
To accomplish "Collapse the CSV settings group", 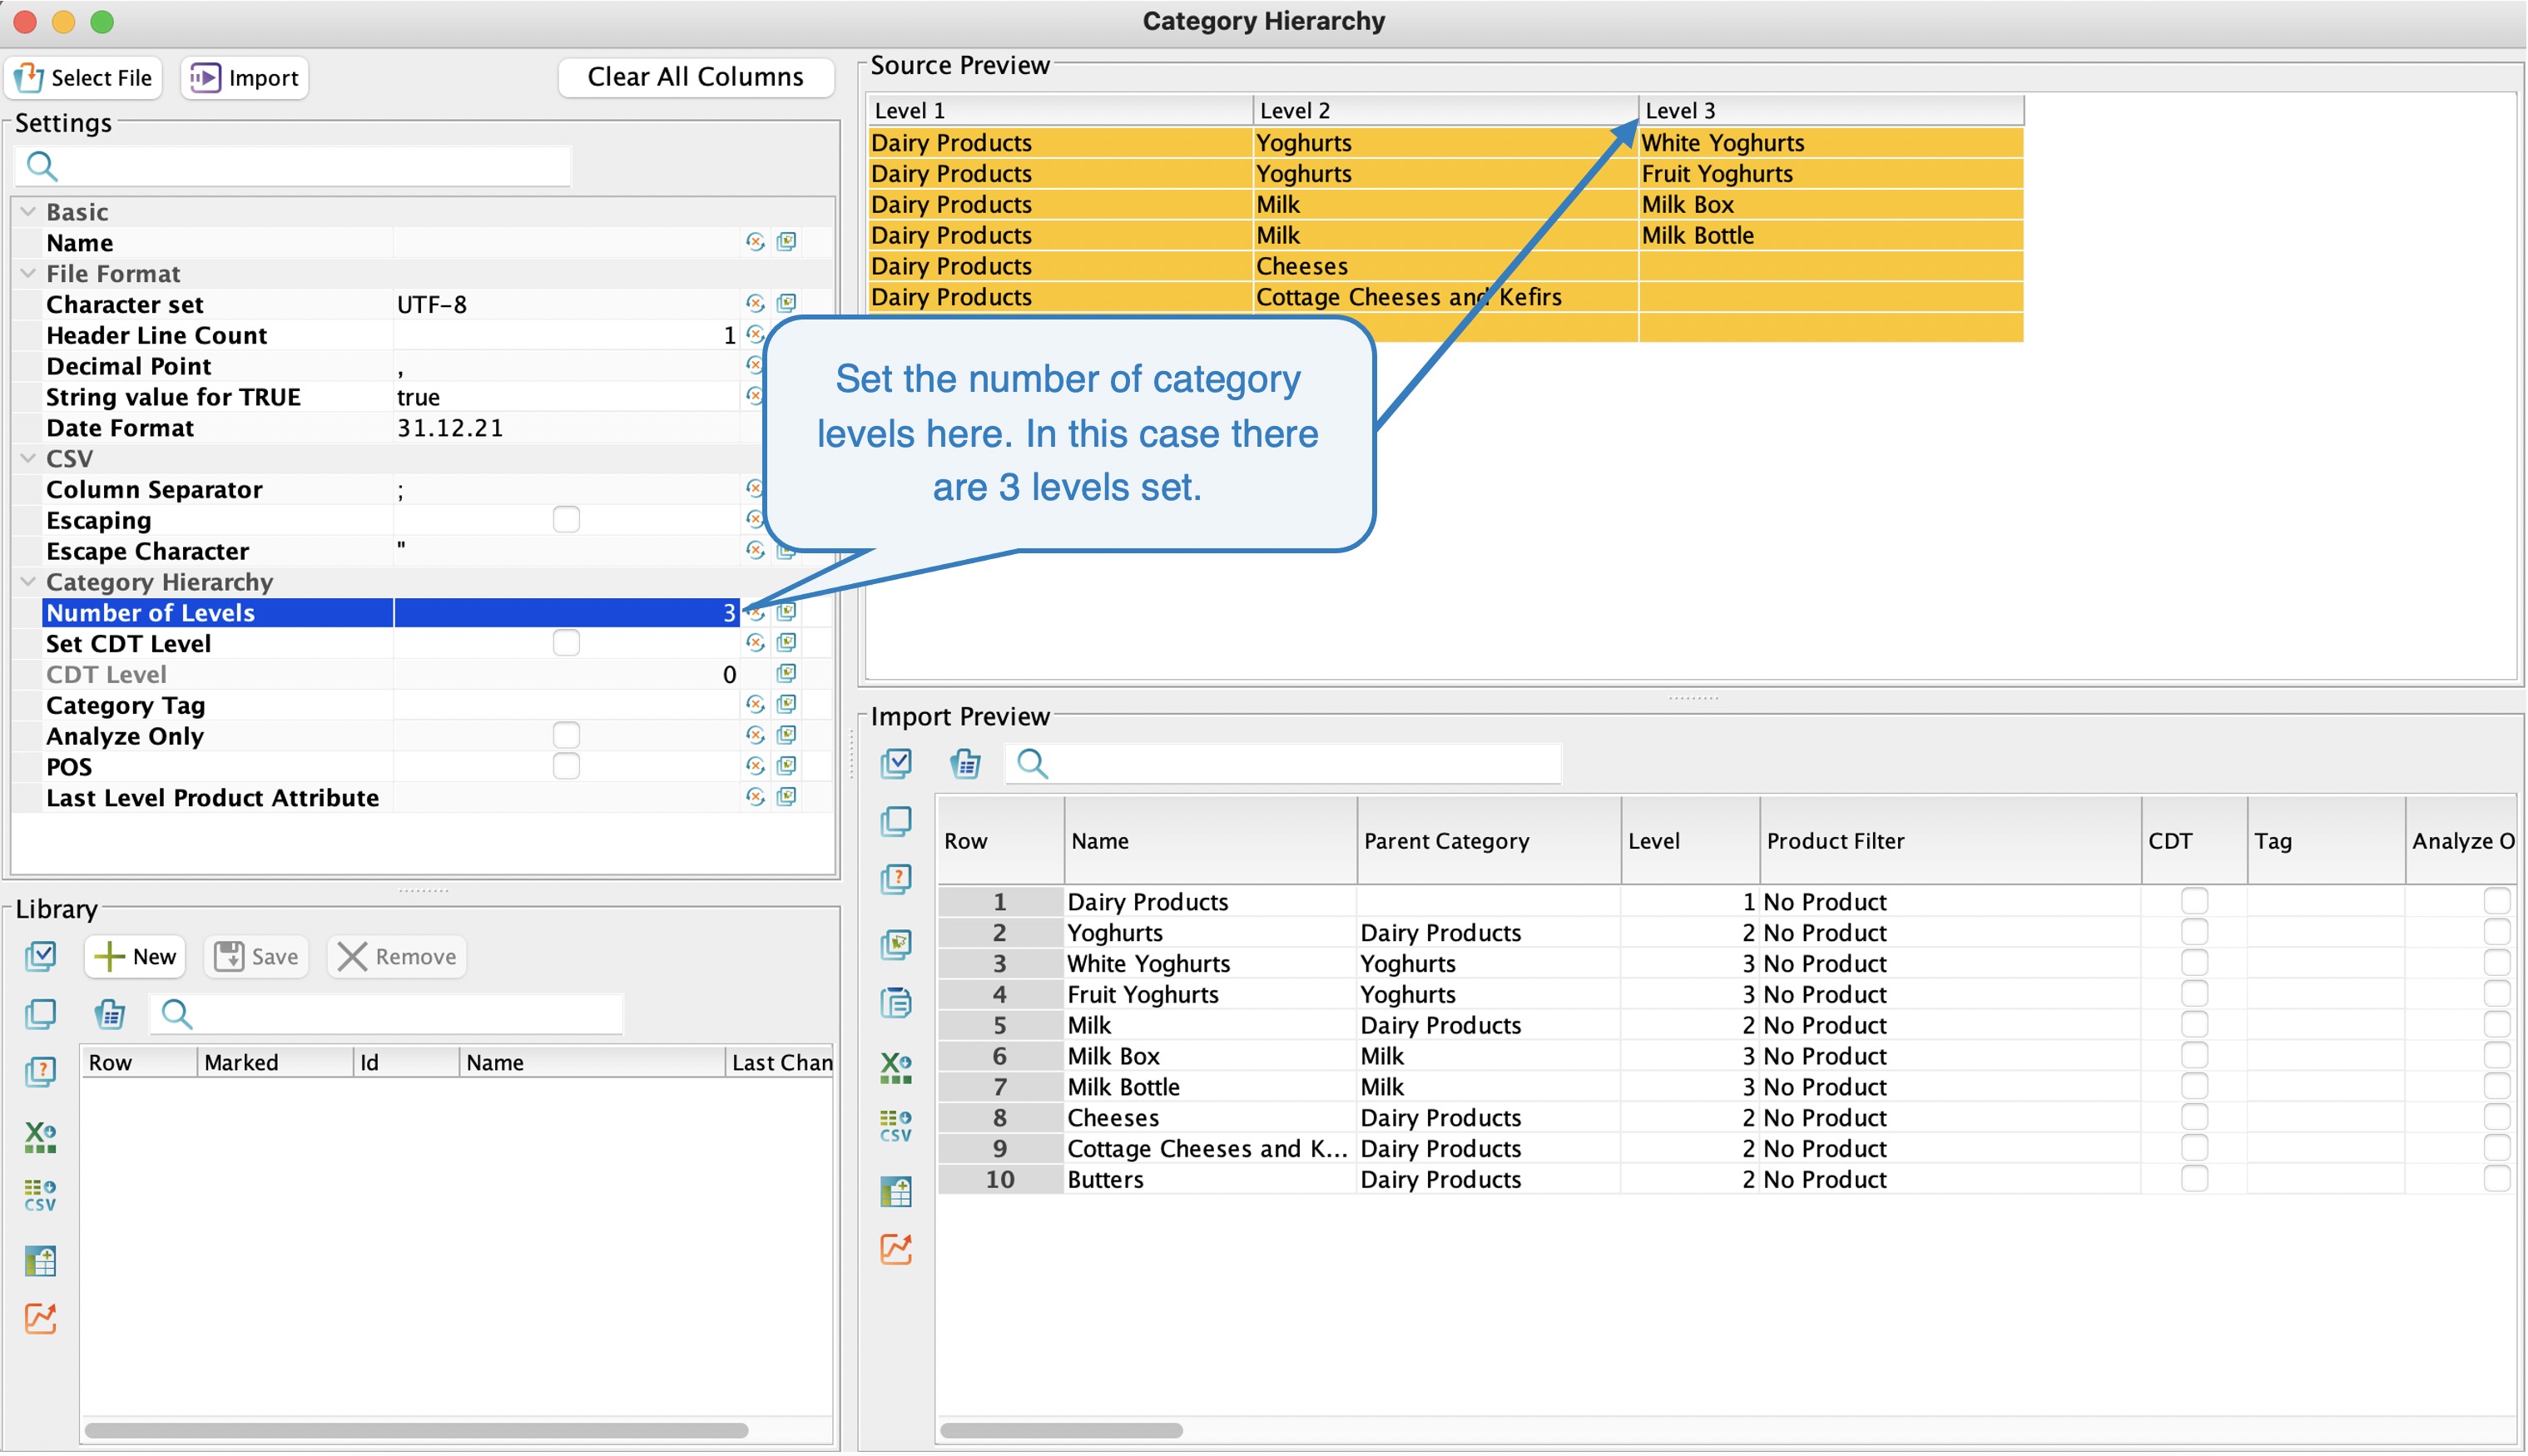I will [x=29, y=458].
